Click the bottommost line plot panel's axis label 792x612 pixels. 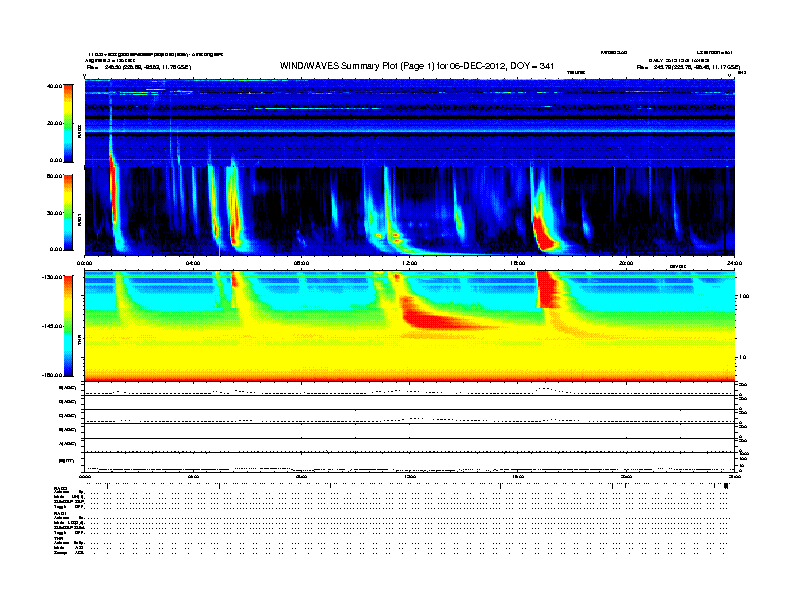66,461
